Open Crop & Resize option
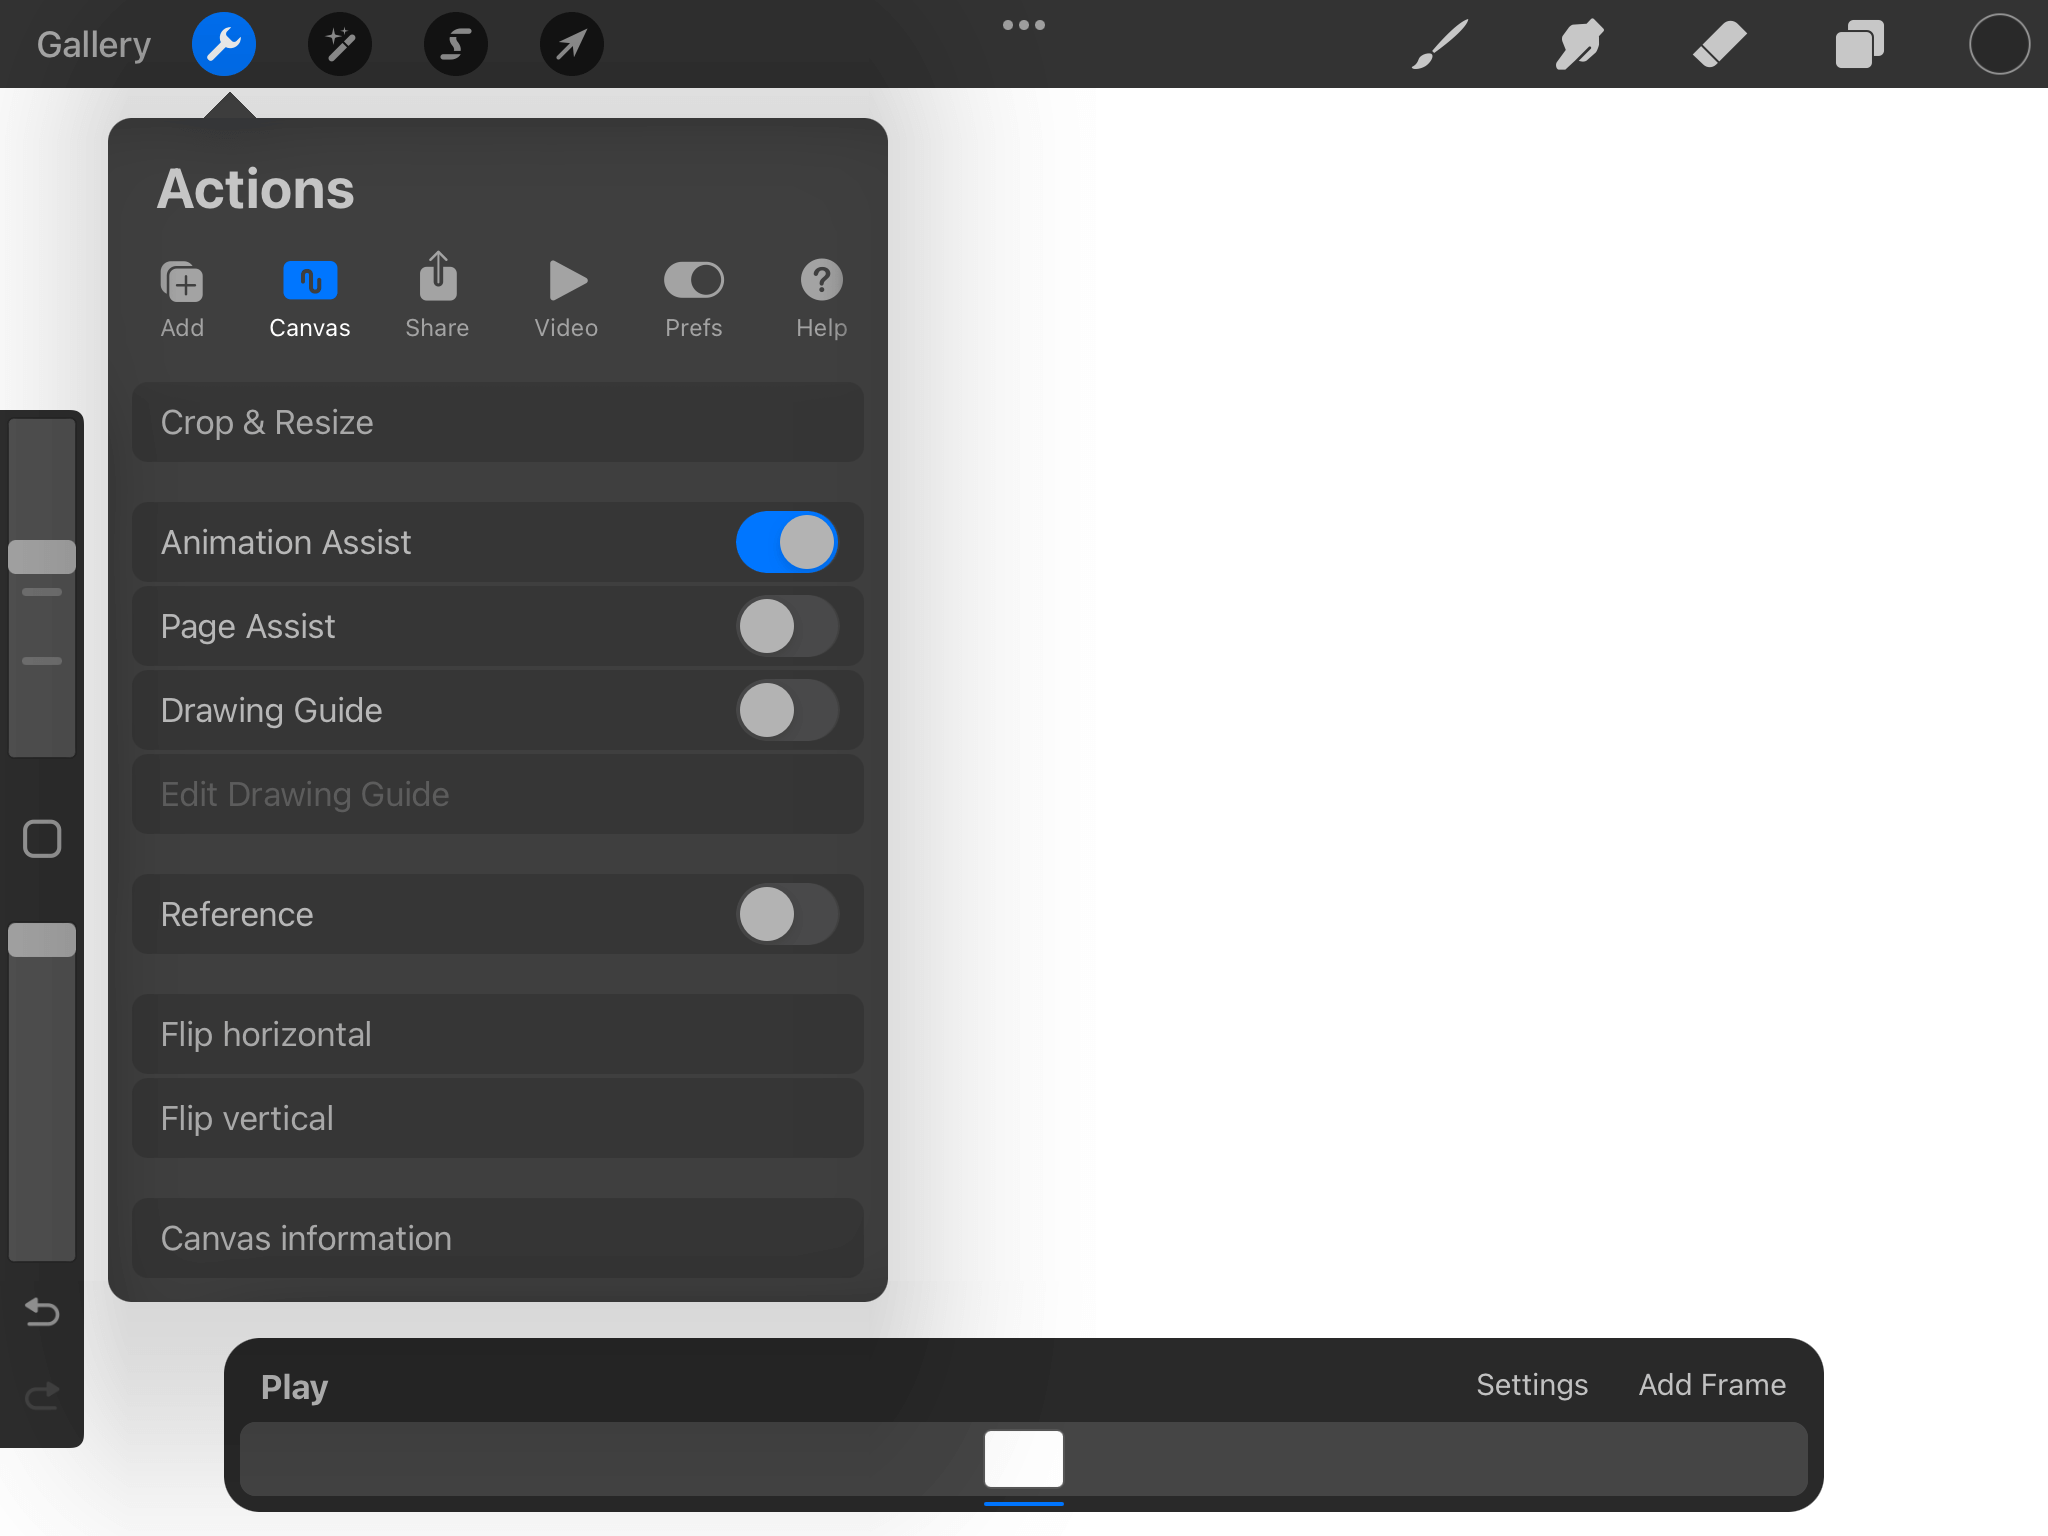2048x1536 pixels. coord(497,422)
